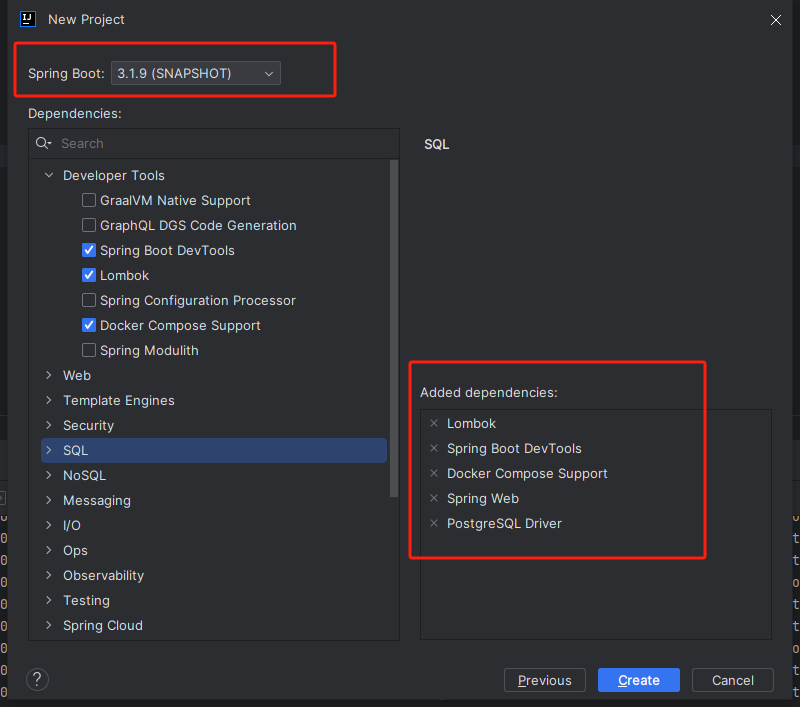
Task: Uncheck Docker Compose Support checkbox
Action: (89, 325)
